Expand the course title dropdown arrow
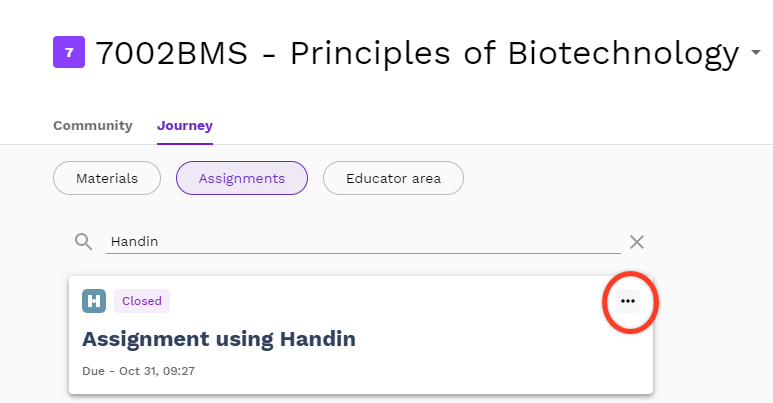 tap(756, 52)
